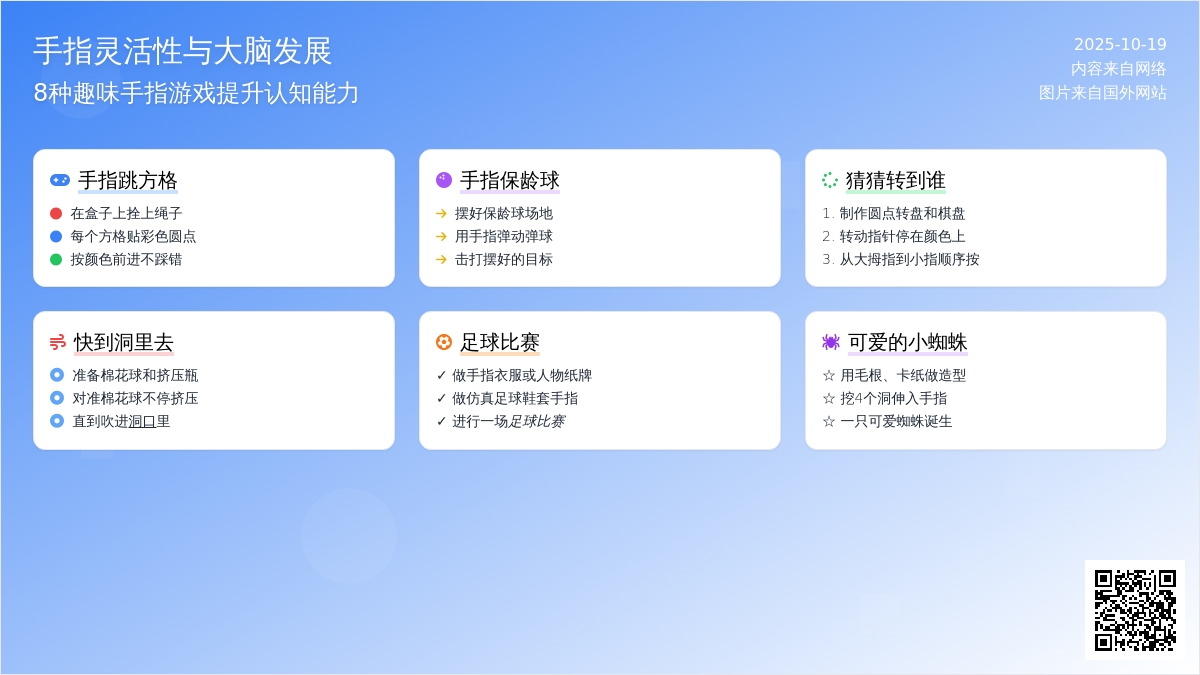Click the 足球比赛 card title

pos(500,342)
